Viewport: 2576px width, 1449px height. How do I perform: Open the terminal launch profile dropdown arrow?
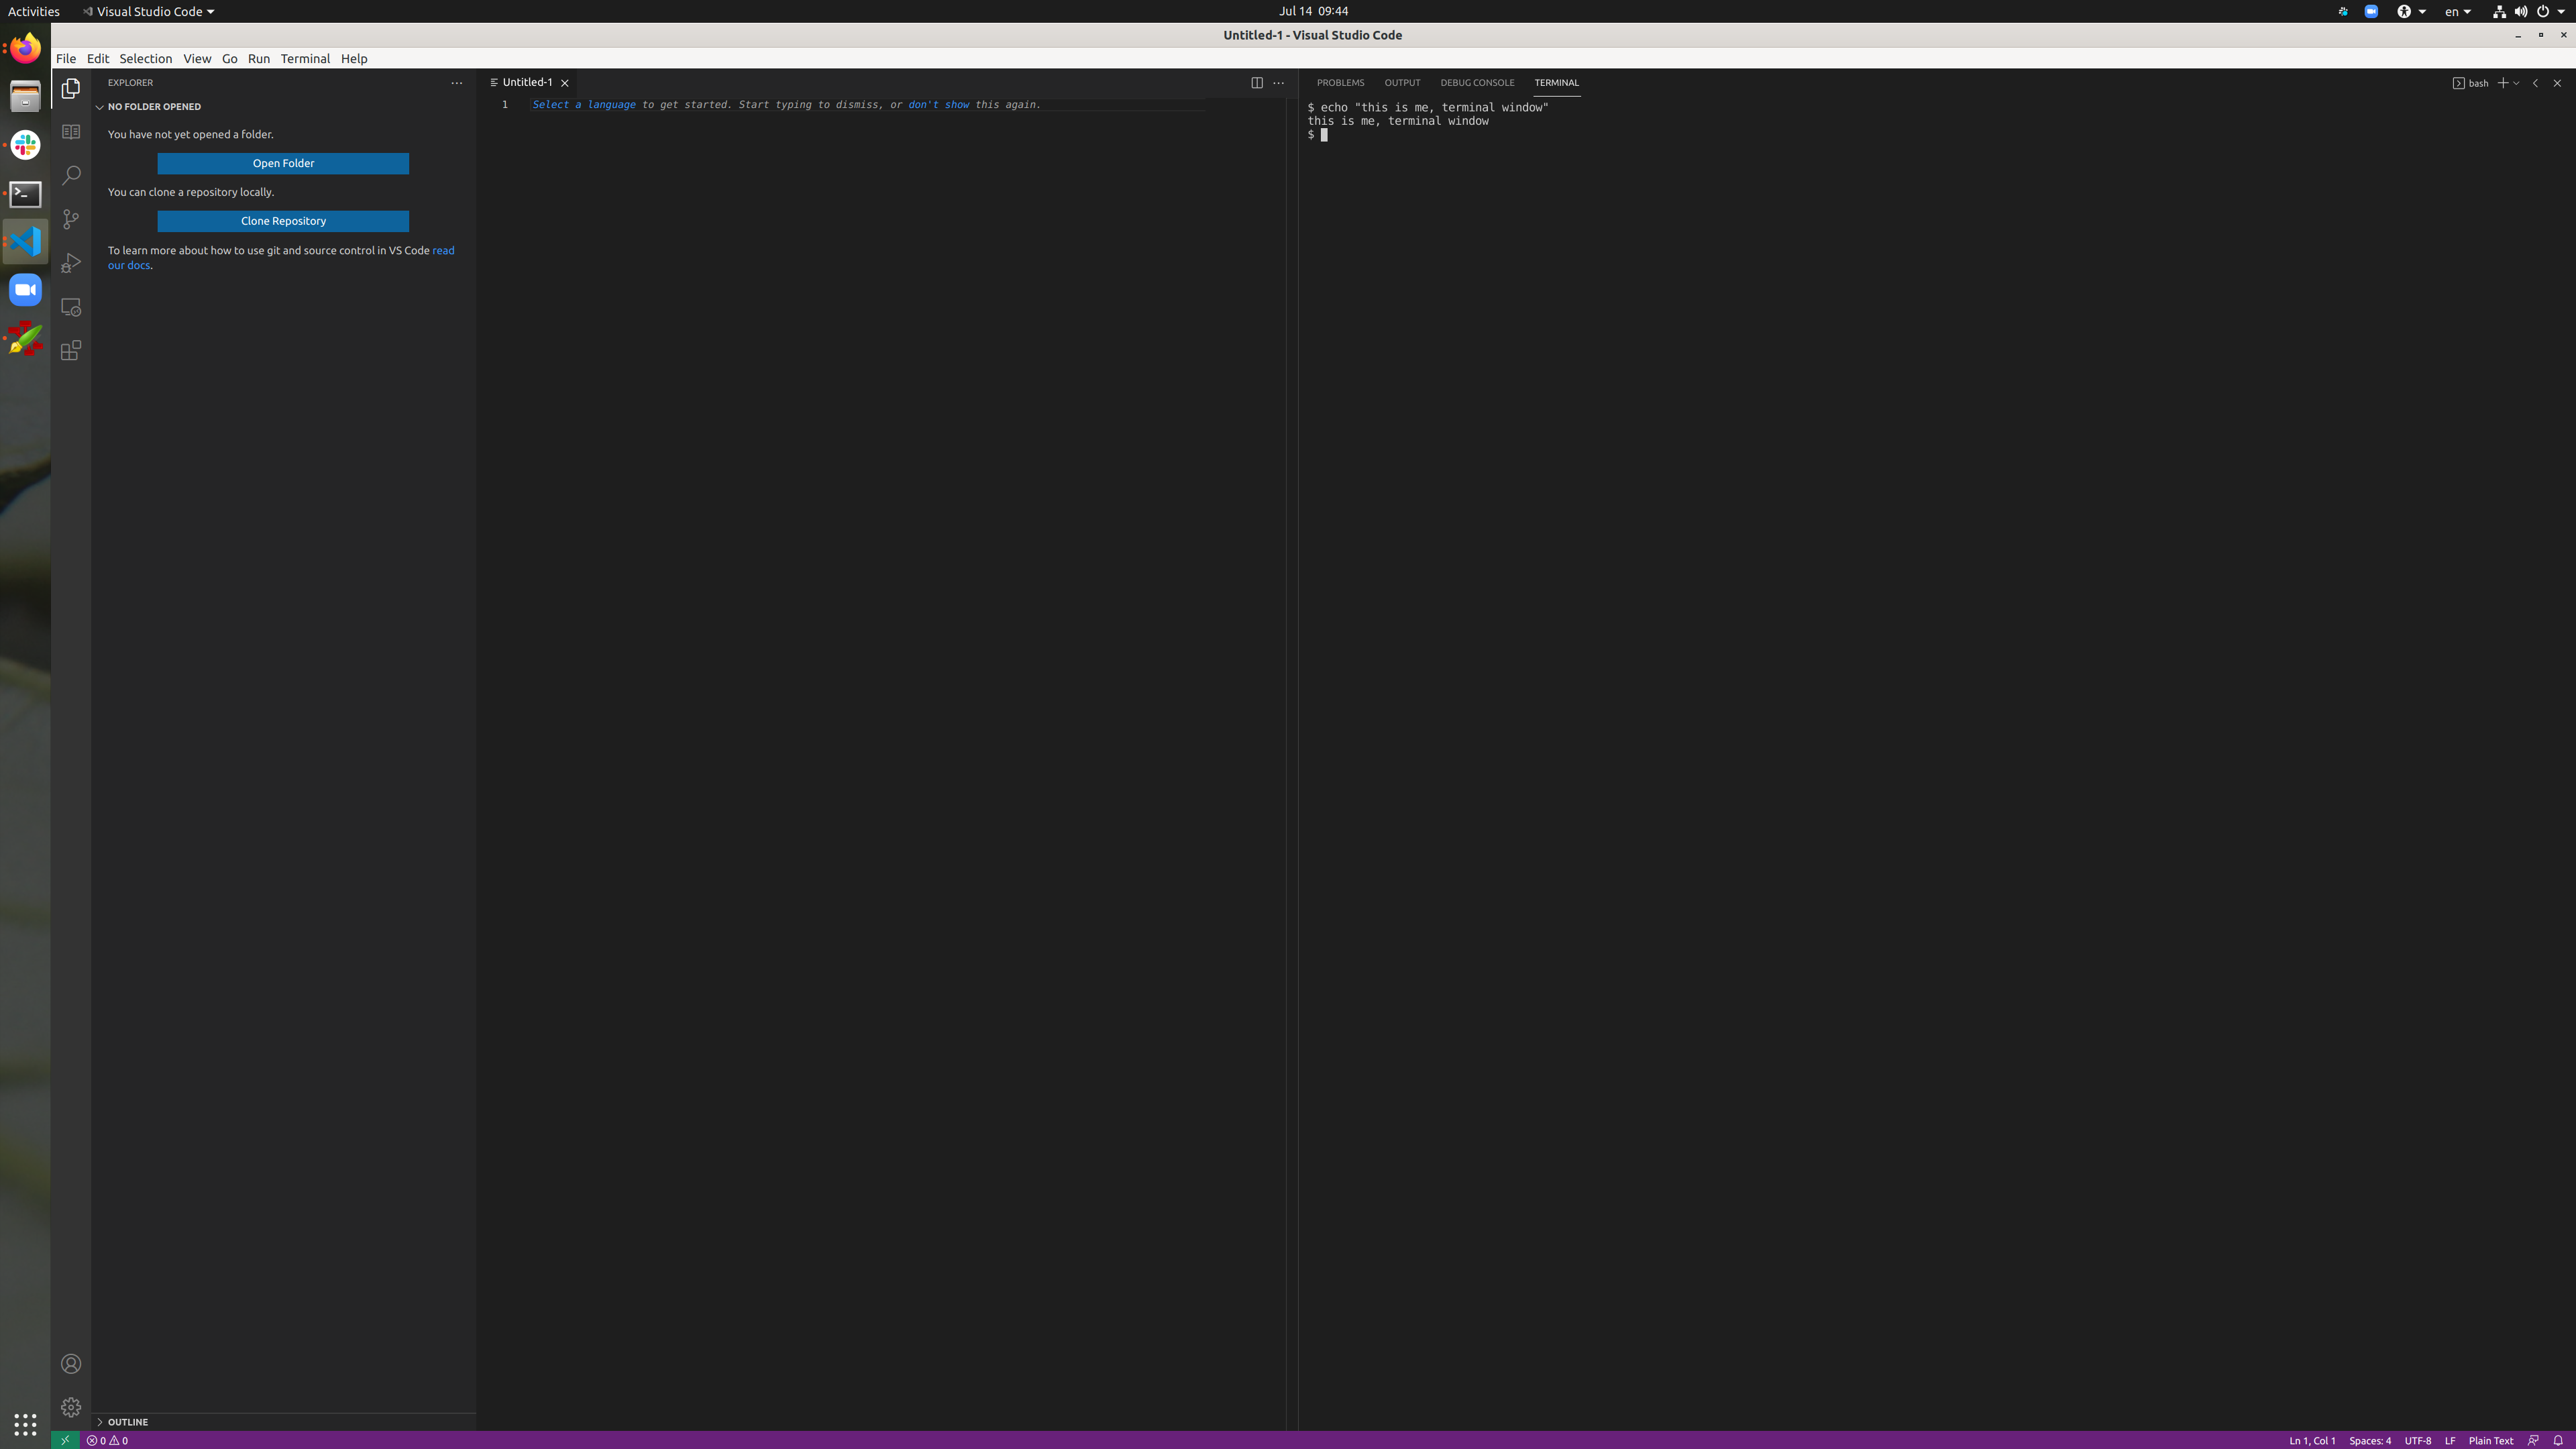pos(2516,83)
